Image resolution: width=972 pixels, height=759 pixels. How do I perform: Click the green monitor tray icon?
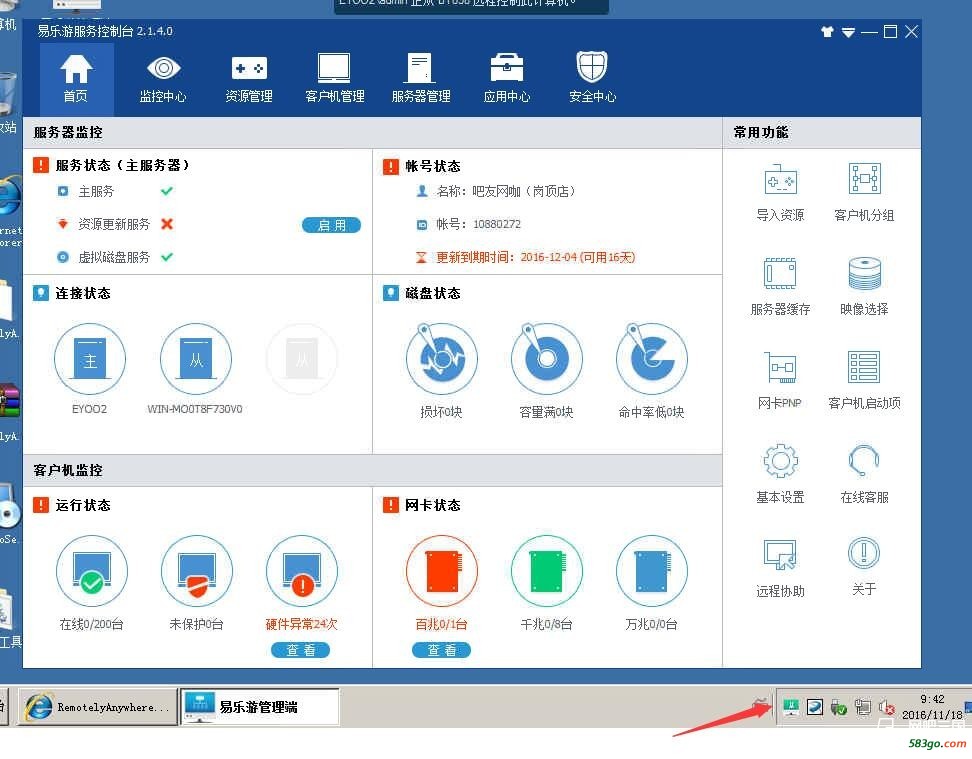(790, 707)
